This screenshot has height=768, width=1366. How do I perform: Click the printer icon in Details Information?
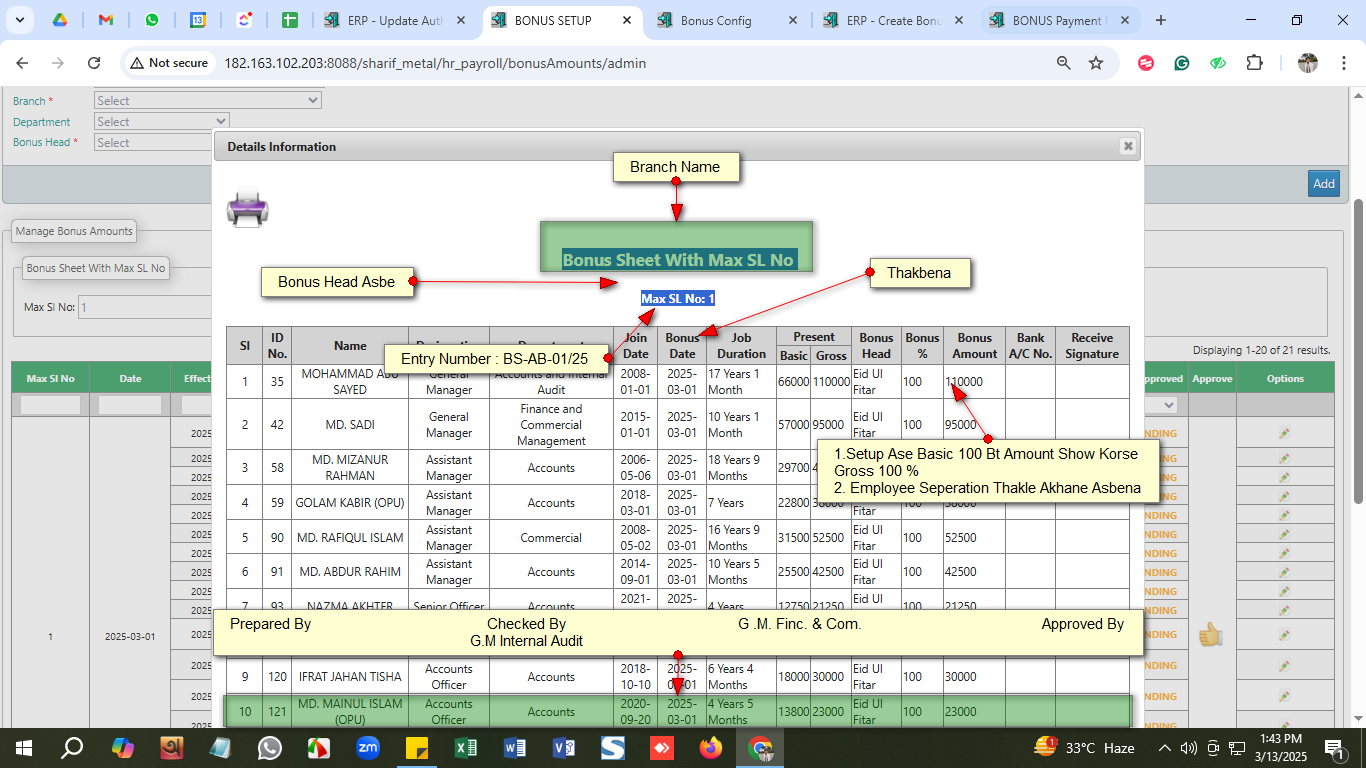[247, 210]
